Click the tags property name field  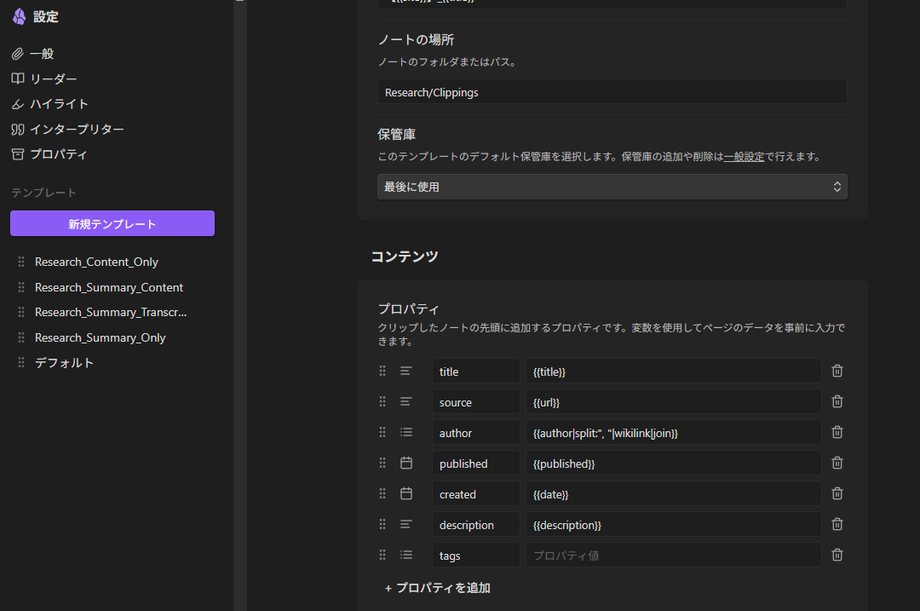[x=476, y=555]
